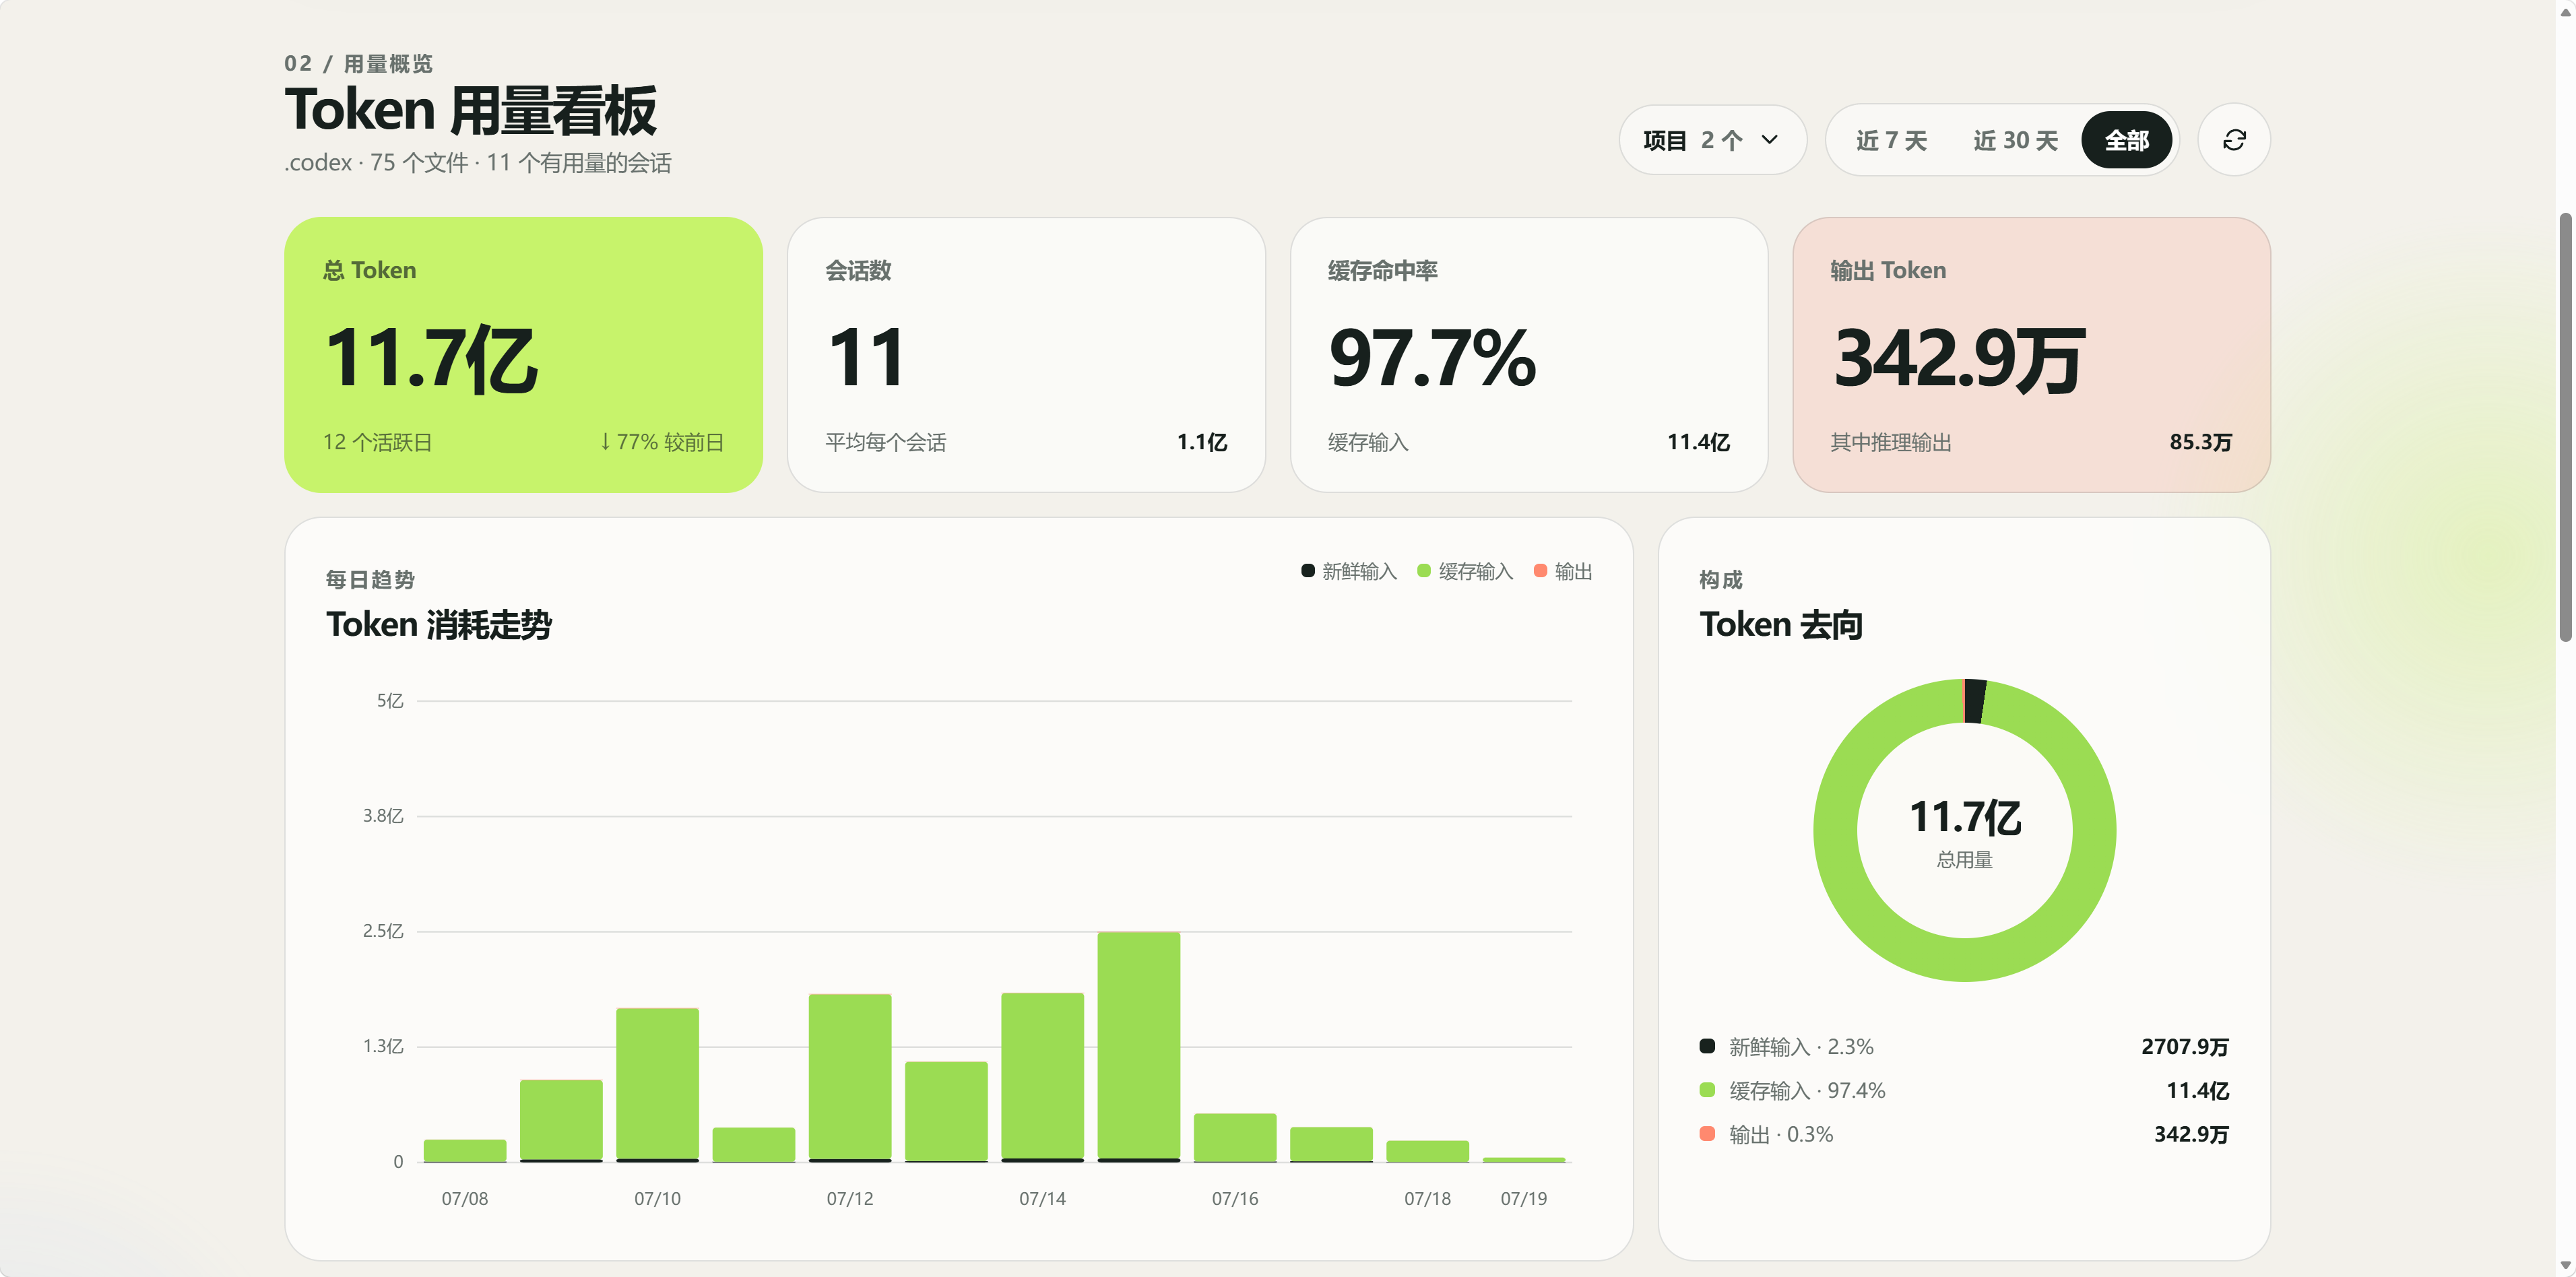Image resolution: width=2576 pixels, height=1277 pixels.
Task: Expand the chevron beside 项目 selector
Action: point(1770,140)
